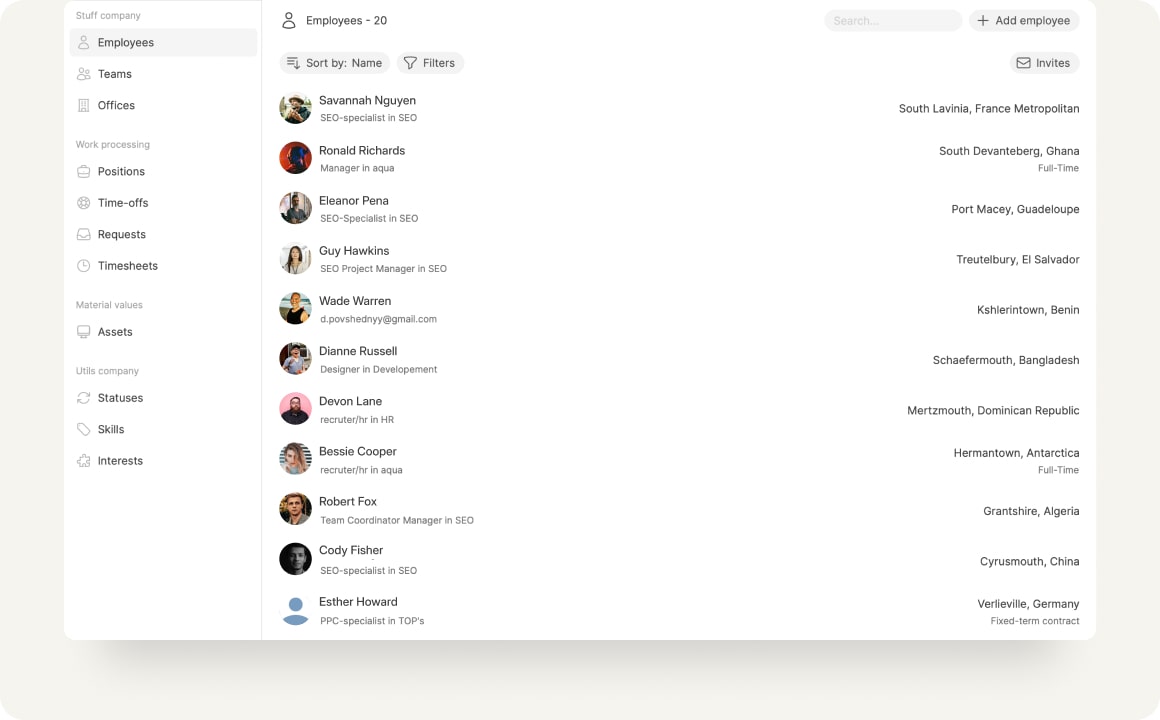Open the Teams section icon
The width and height of the screenshot is (1160, 720).
click(x=83, y=73)
